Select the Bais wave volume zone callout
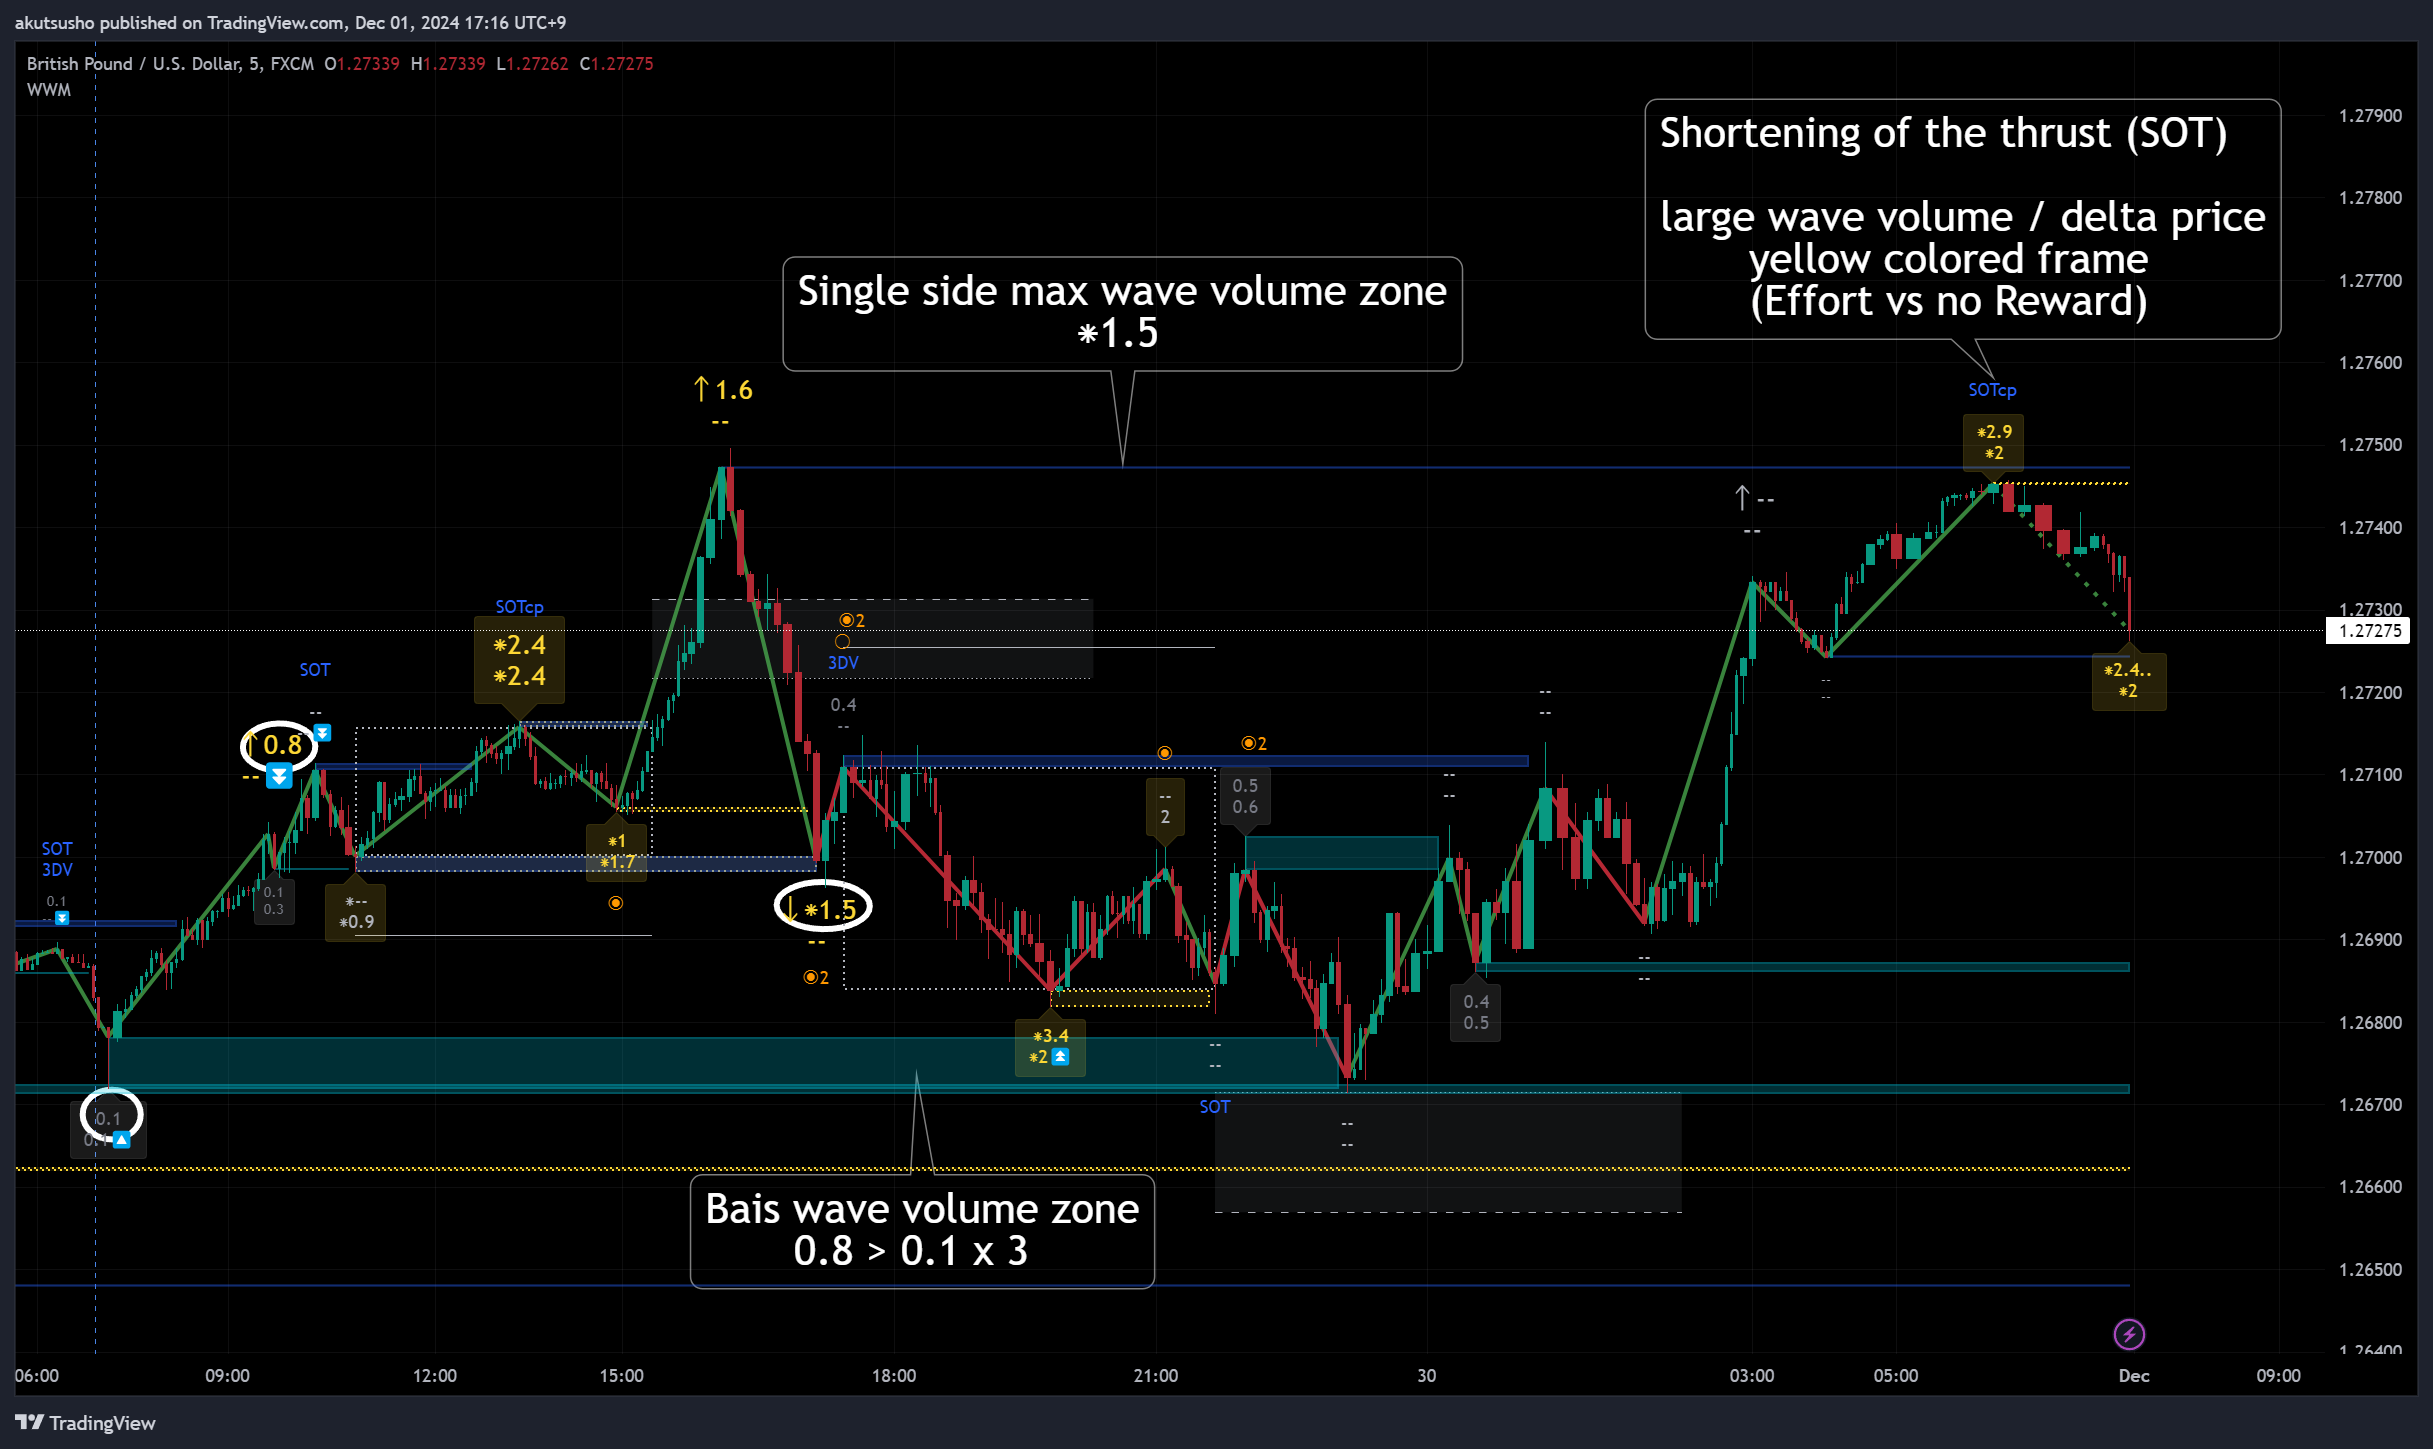The height and width of the screenshot is (1449, 2433). 922,1231
